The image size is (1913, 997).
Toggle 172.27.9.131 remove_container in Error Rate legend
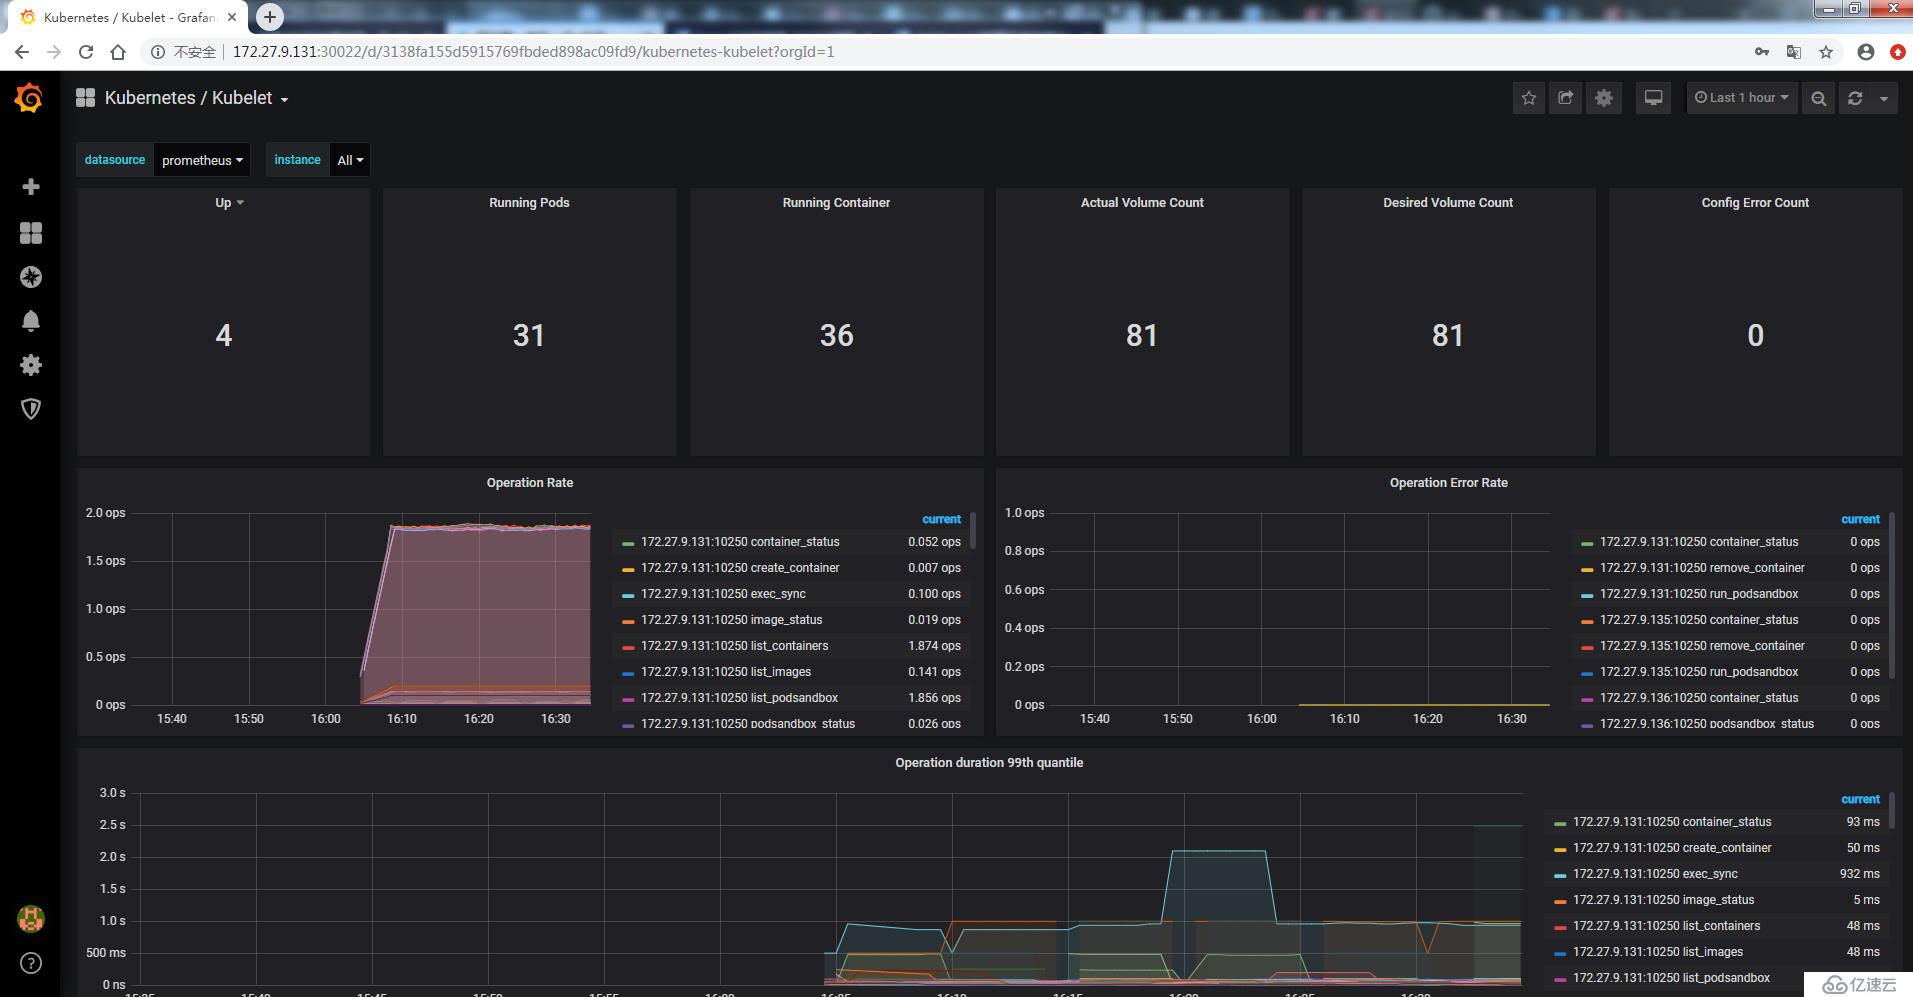(1702, 568)
